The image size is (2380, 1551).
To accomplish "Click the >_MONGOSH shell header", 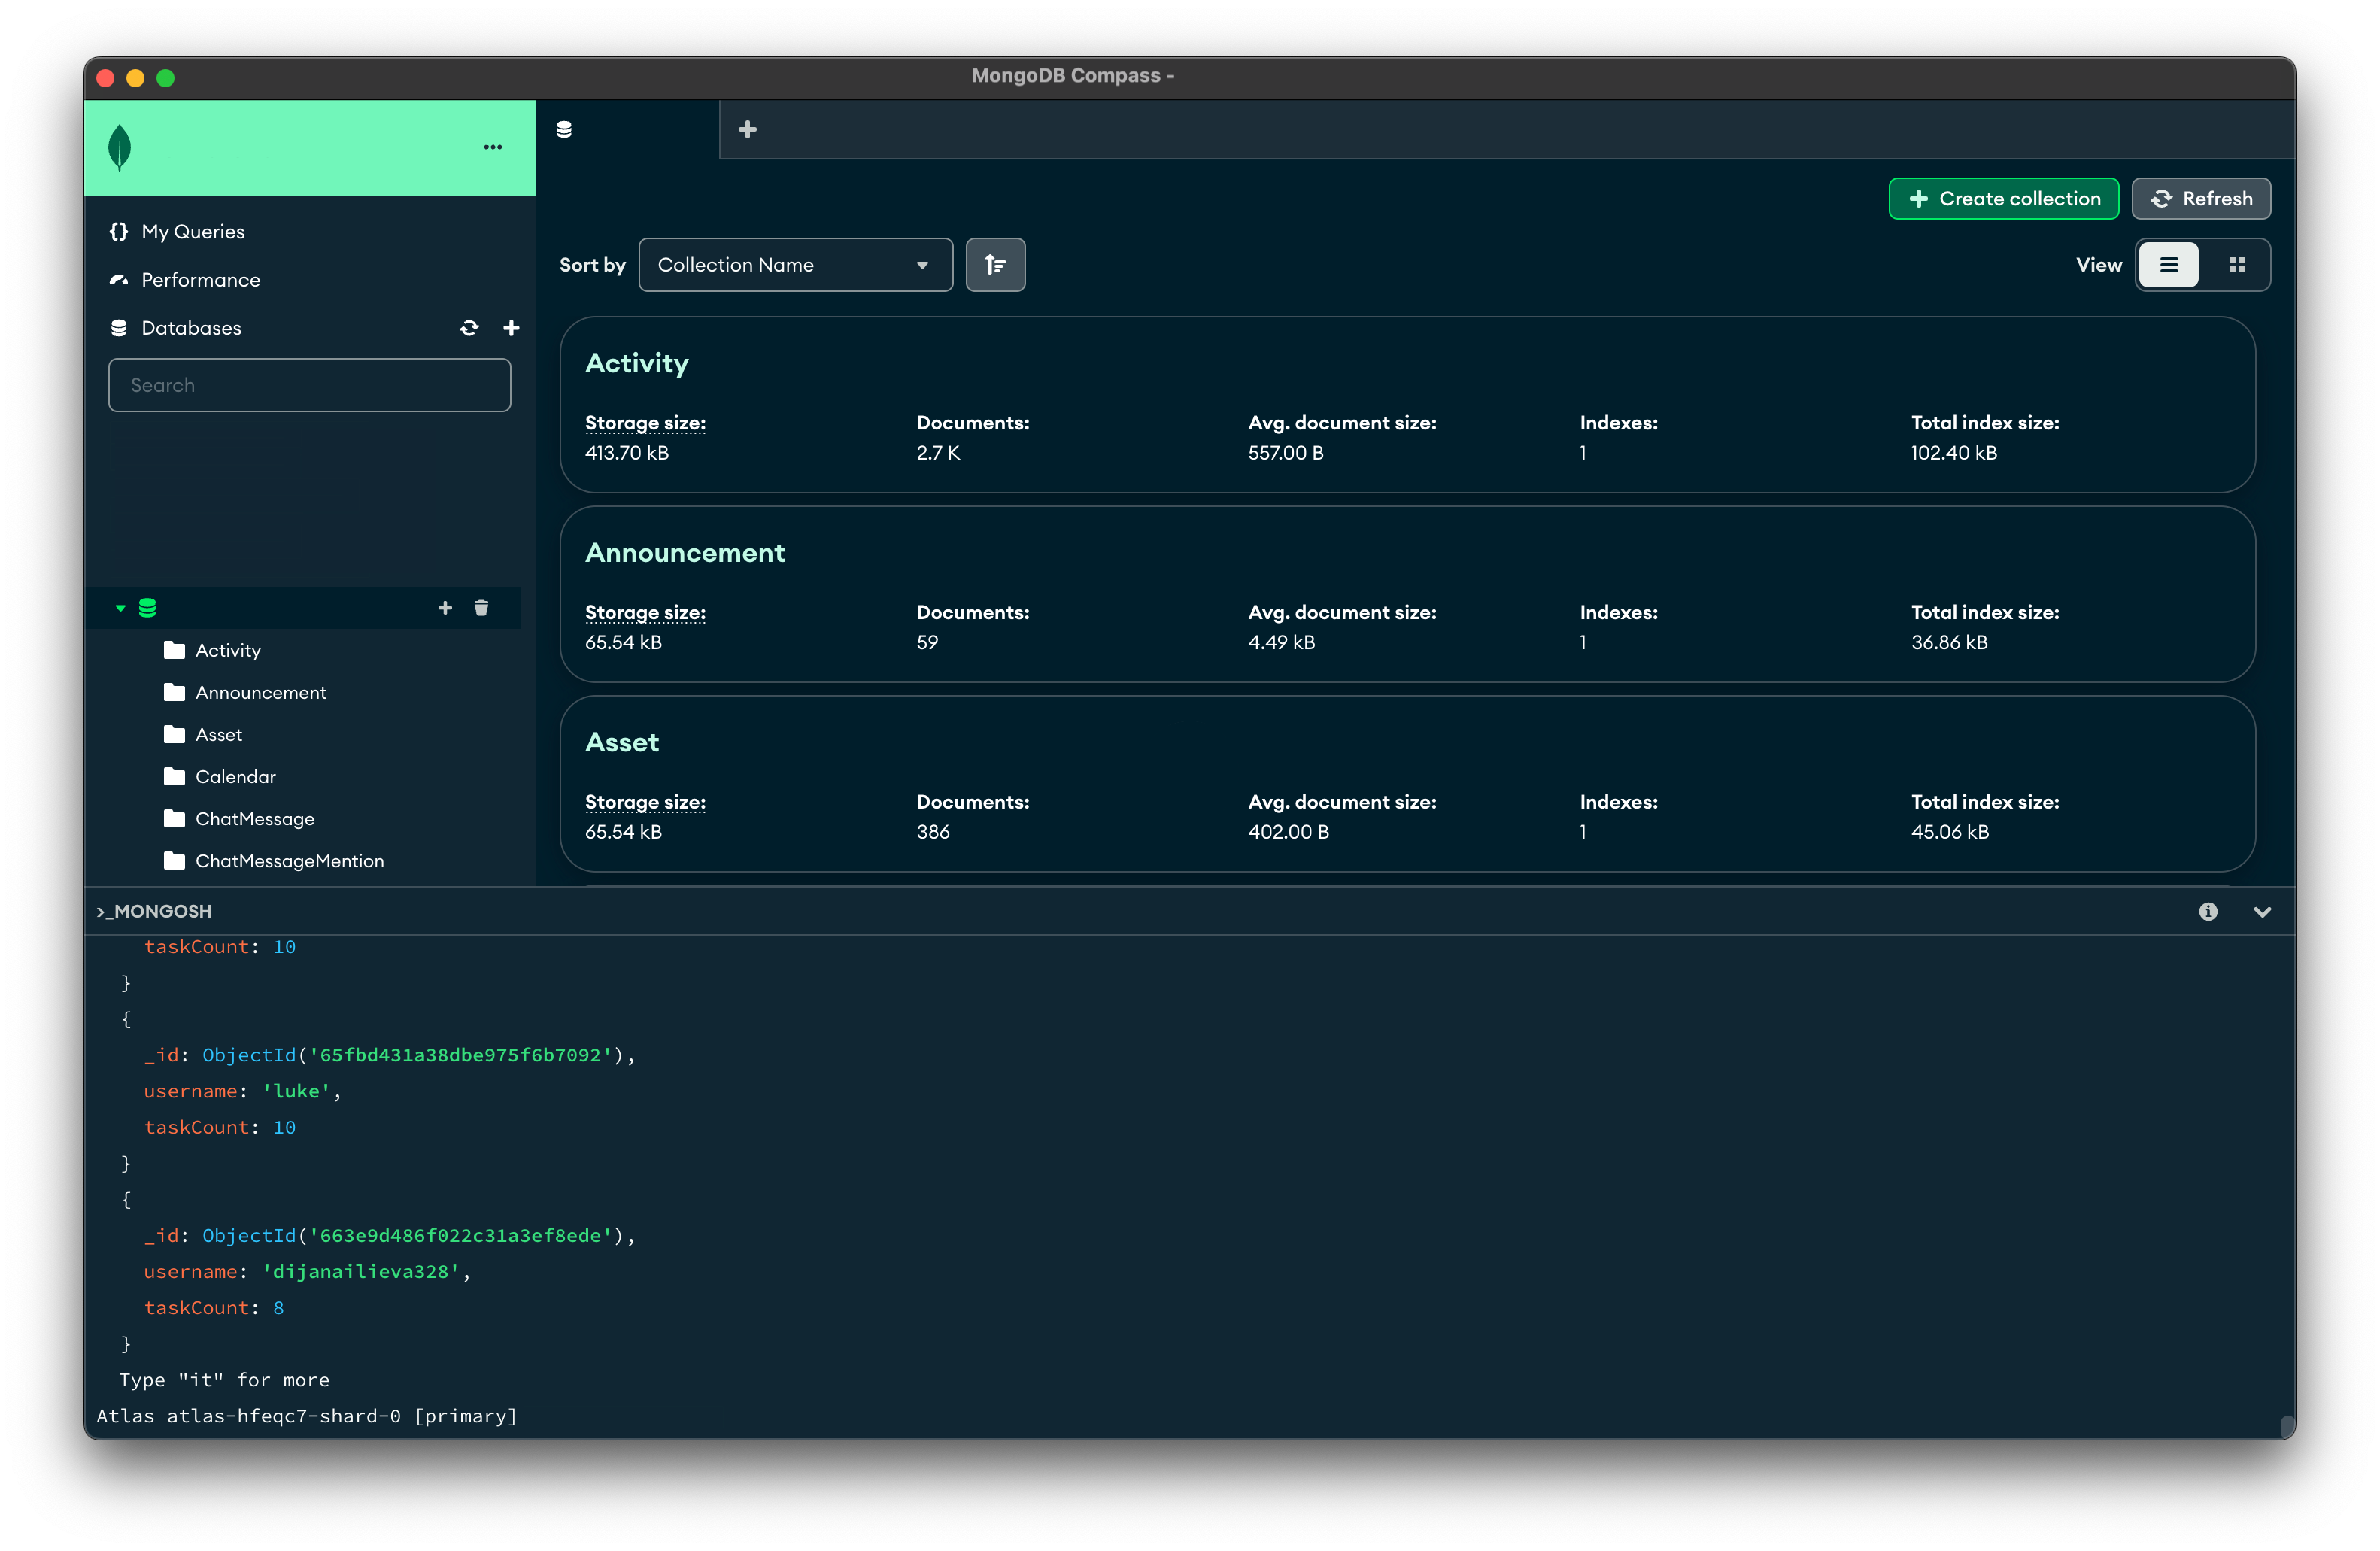I will [x=154, y=911].
